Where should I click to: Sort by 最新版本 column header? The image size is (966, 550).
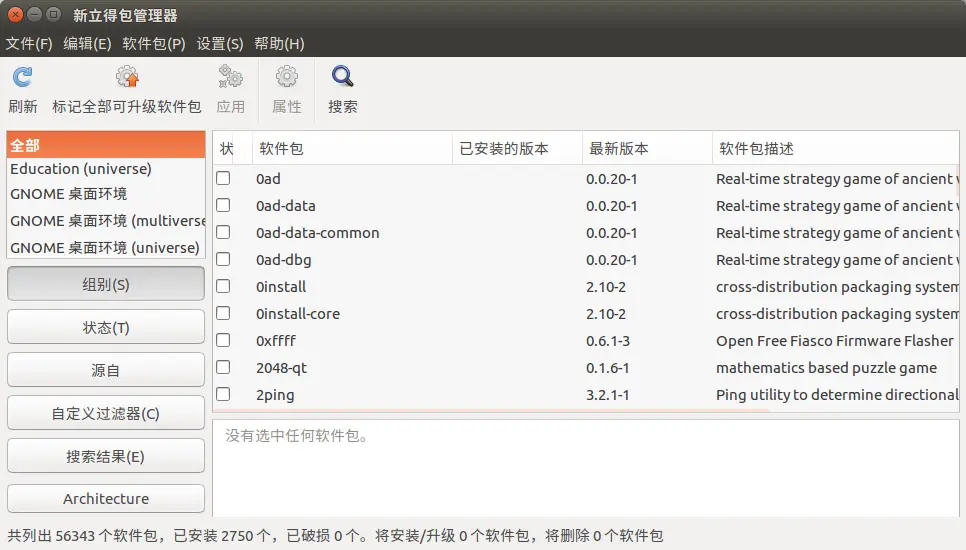pos(647,148)
